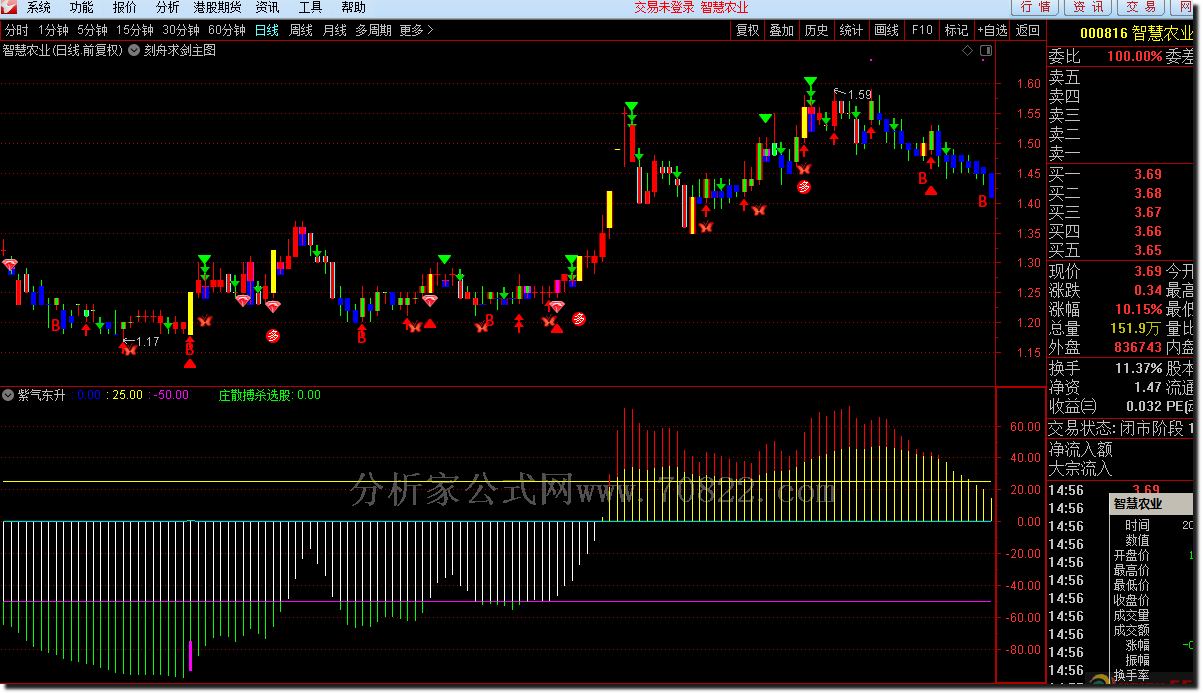Open the 分析 menu
This screenshot has height=693, width=1203.
167,7
